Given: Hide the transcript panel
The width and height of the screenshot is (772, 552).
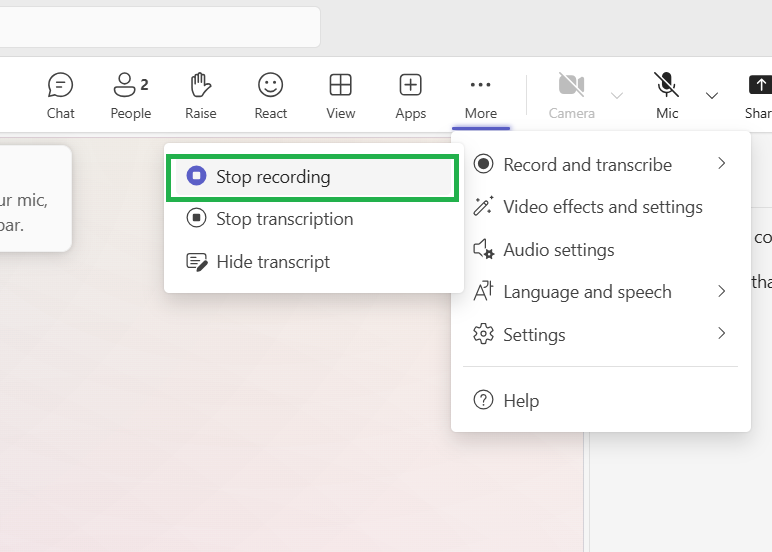Looking at the screenshot, I should [272, 262].
